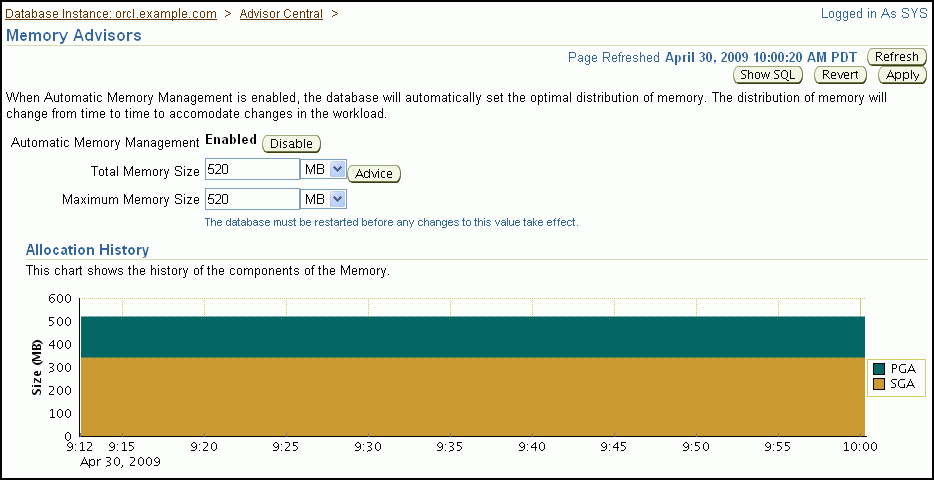Focus the Maximum Memory Size text box

[252, 199]
